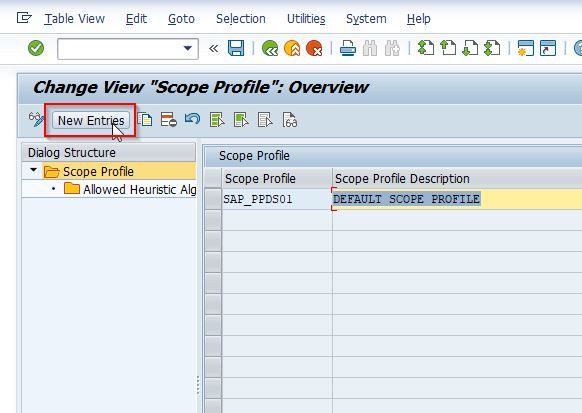This screenshot has height=413, width=582.
Task: Select the first empty row selector
Action: click(x=213, y=220)
